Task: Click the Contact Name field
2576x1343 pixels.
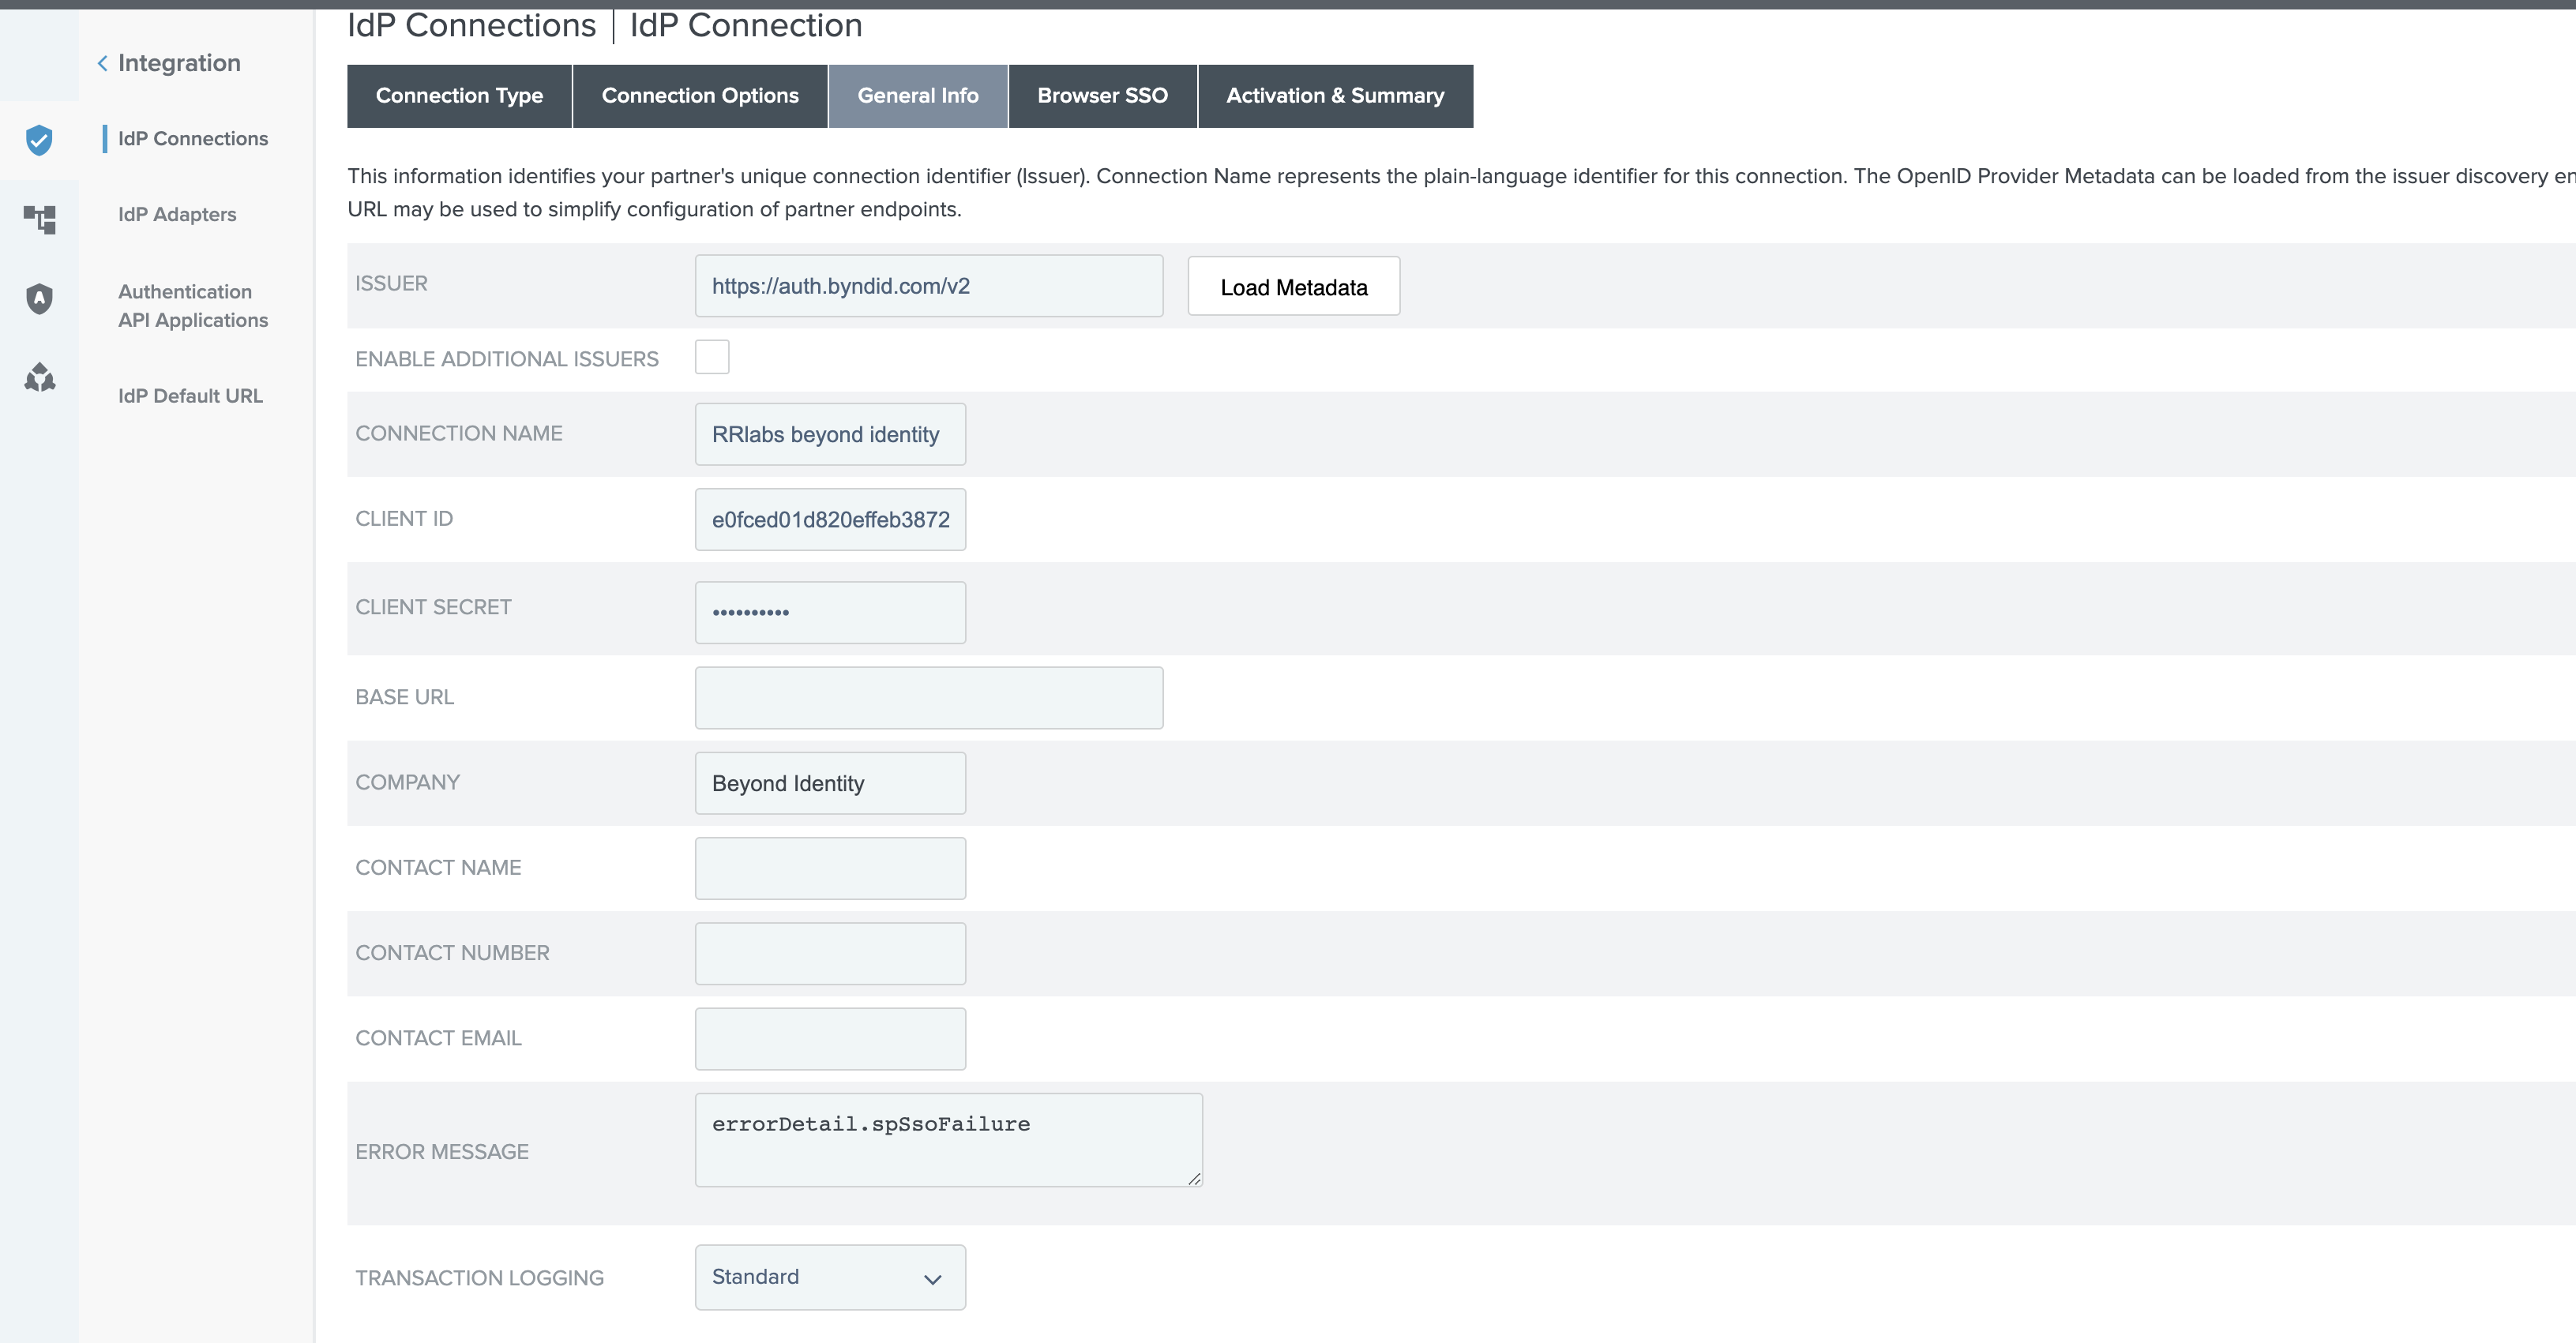Action: tap(830, 868)
